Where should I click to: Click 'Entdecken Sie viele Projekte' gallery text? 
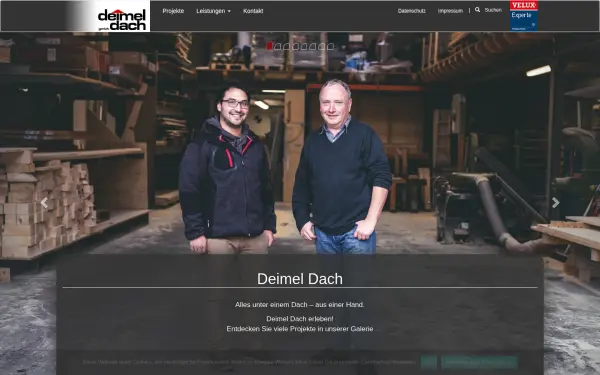click(300, 329)
